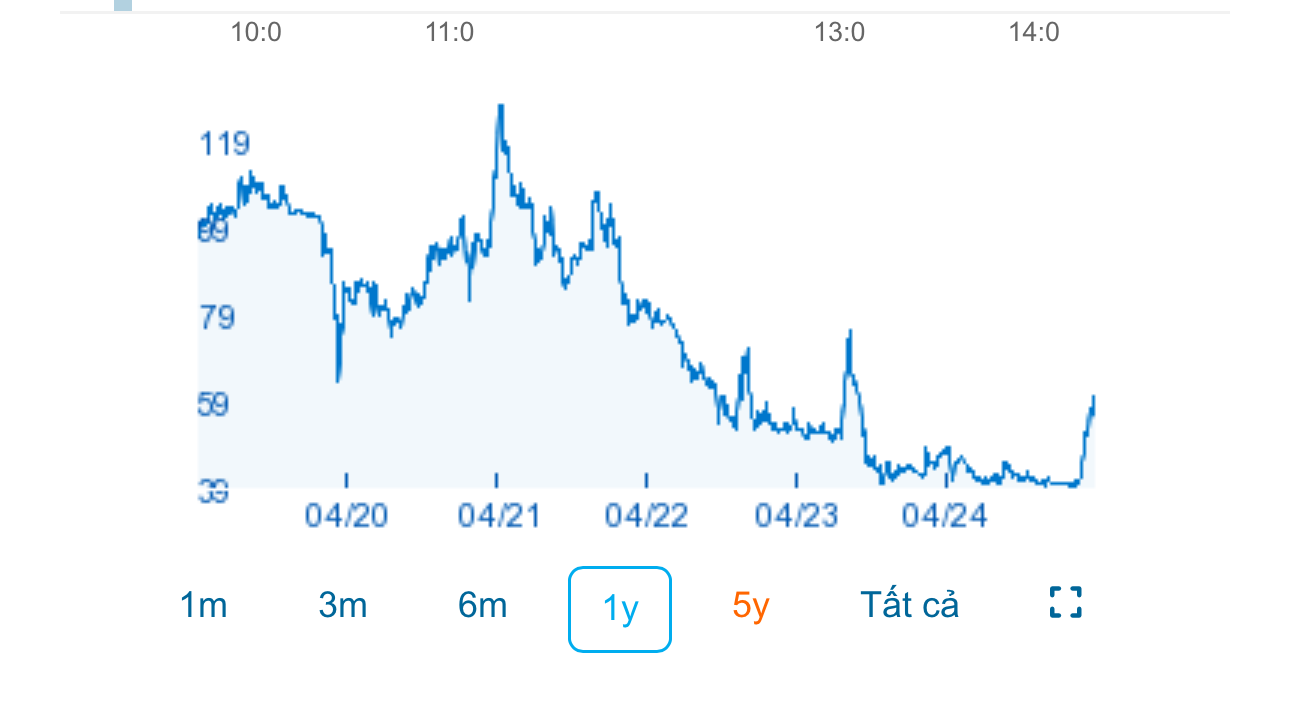
Task: Select the 04/22 marker on the axis
Action: [x=647, y=516]
